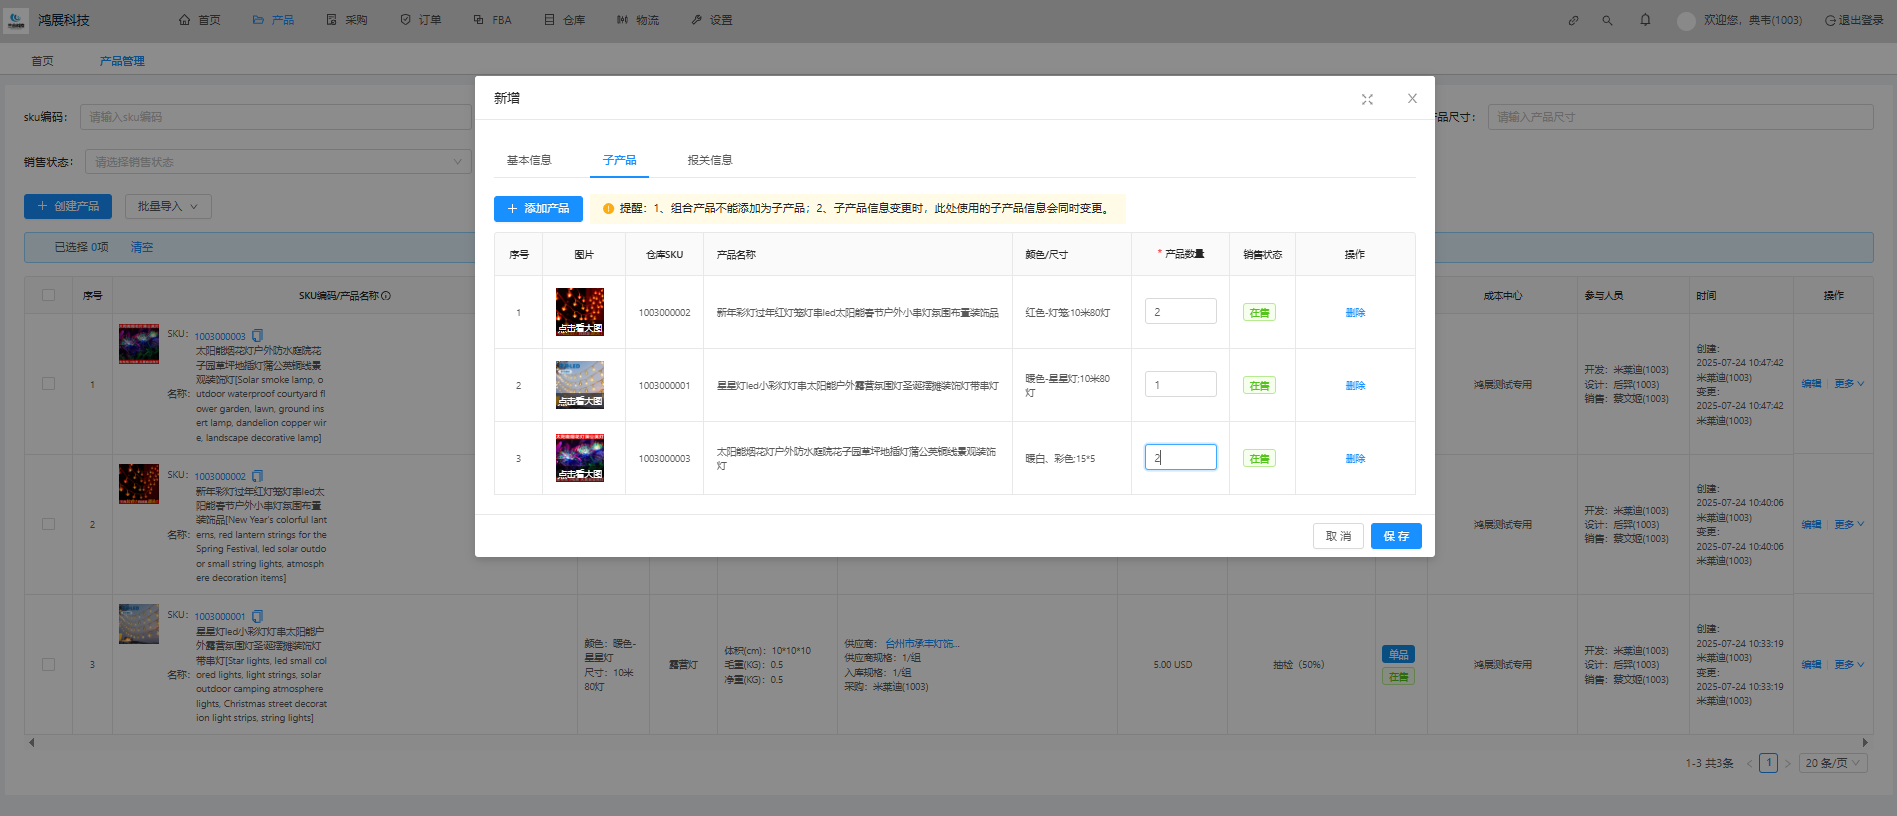The image size is (1897, 816).
Task: Open the 20条/页 page size dropdown
Action: (1833, 763)
